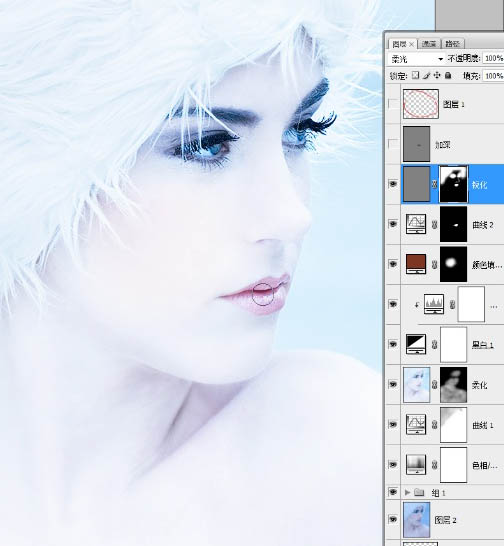This screenshot has width=504, height=546.
Task: Select layer named 曲线 2
Action: coord(482,225)
